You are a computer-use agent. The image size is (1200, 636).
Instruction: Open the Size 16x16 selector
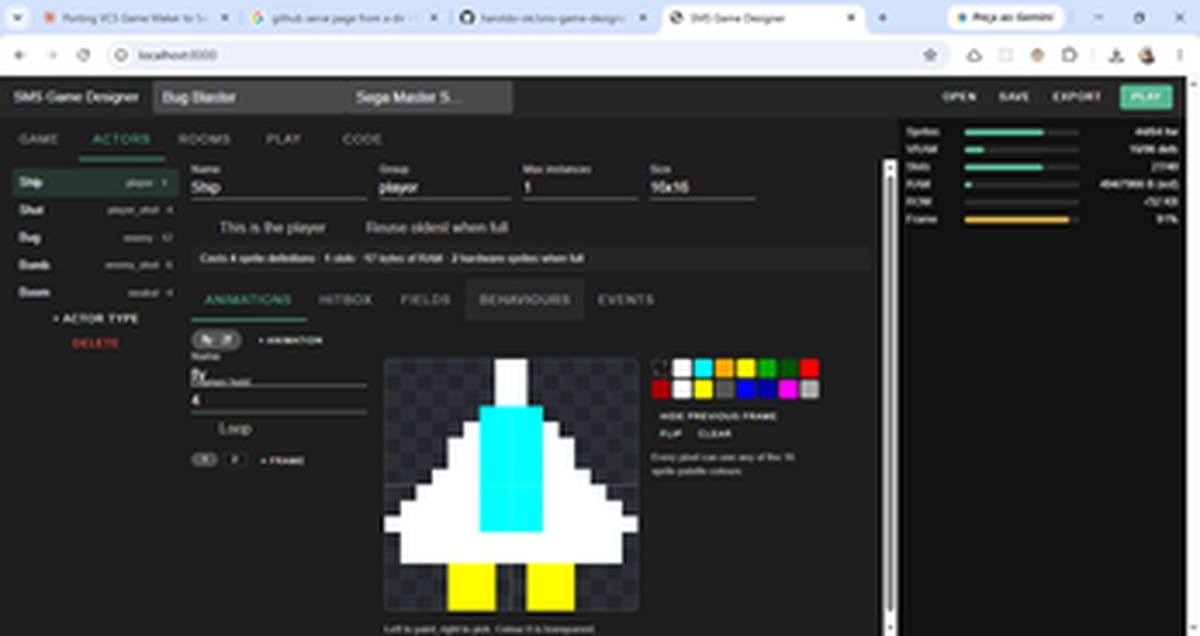pyautogui.click(x=702, y=187)
